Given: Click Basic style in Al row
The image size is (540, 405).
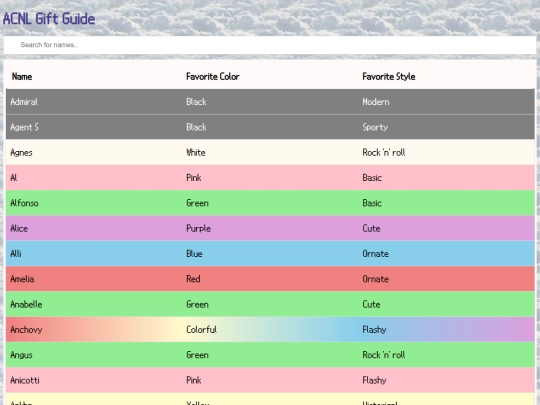Looking at the screenshot, I should 372,178.
